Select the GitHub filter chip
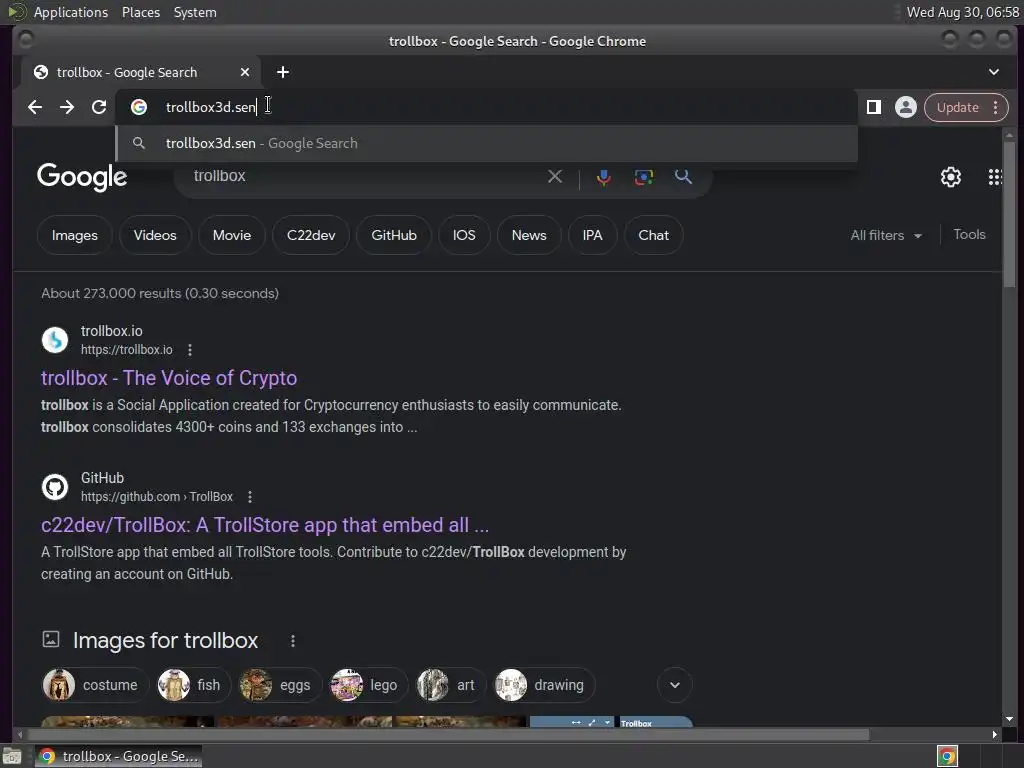1024x768 pixels. pos(394,235)
